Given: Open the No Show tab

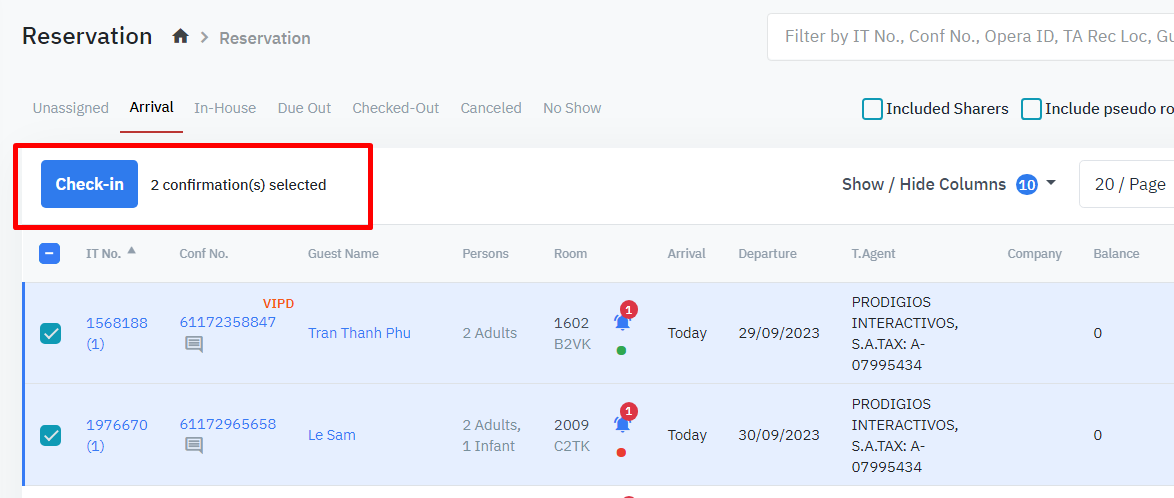Looking at the screenshot, I should point(572,108).
